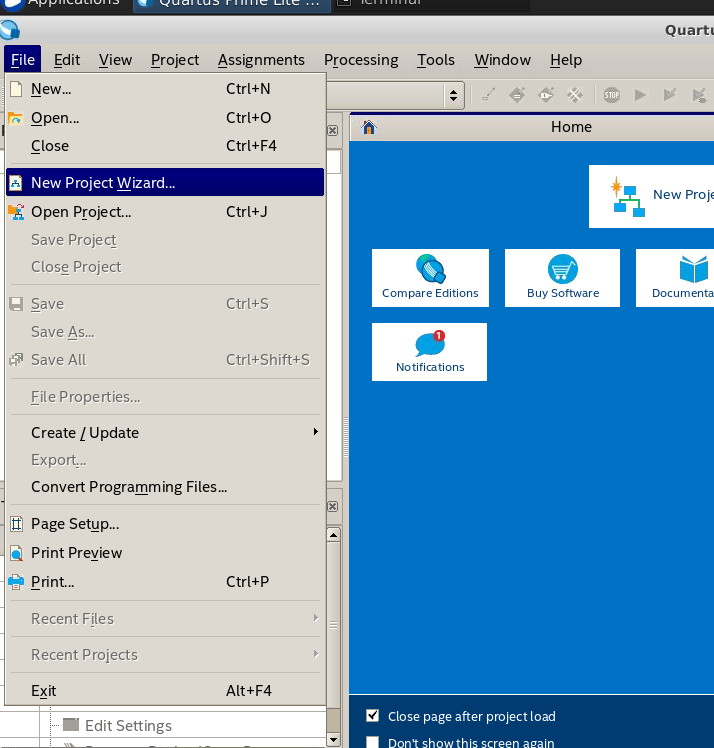The width and height of the screenshot is (714, 748).
Task: Open the Applications menu in top panel
Action: pos(62,4)
